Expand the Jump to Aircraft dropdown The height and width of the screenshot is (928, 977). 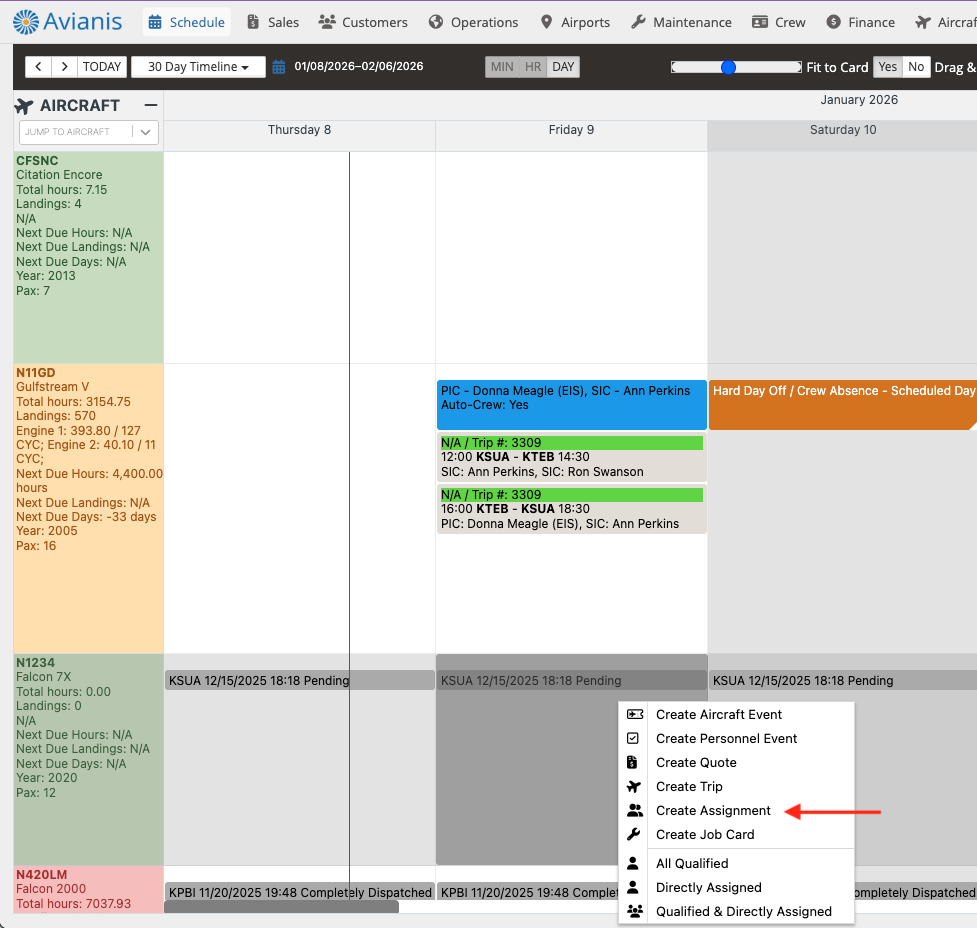[146, 132]
